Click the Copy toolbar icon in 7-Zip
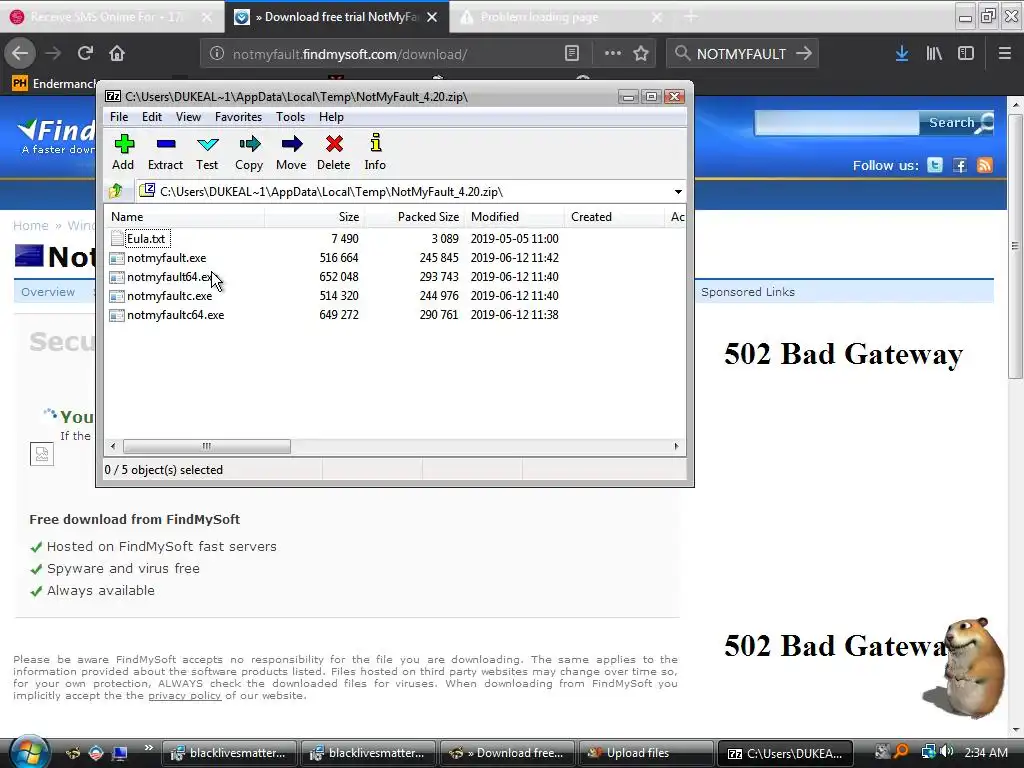The height and width of the screenshot is (768, 1024). tap(249, 153)
